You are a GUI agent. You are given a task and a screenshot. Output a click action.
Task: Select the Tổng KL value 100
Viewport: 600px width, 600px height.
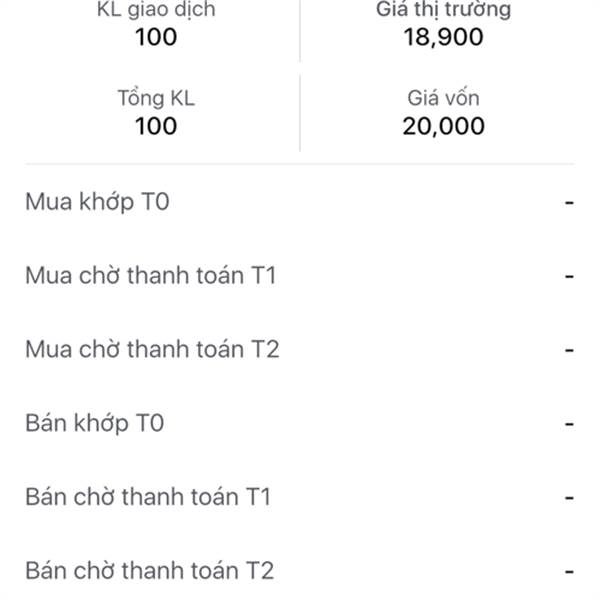pyautogui.click(x=156, y=125)
